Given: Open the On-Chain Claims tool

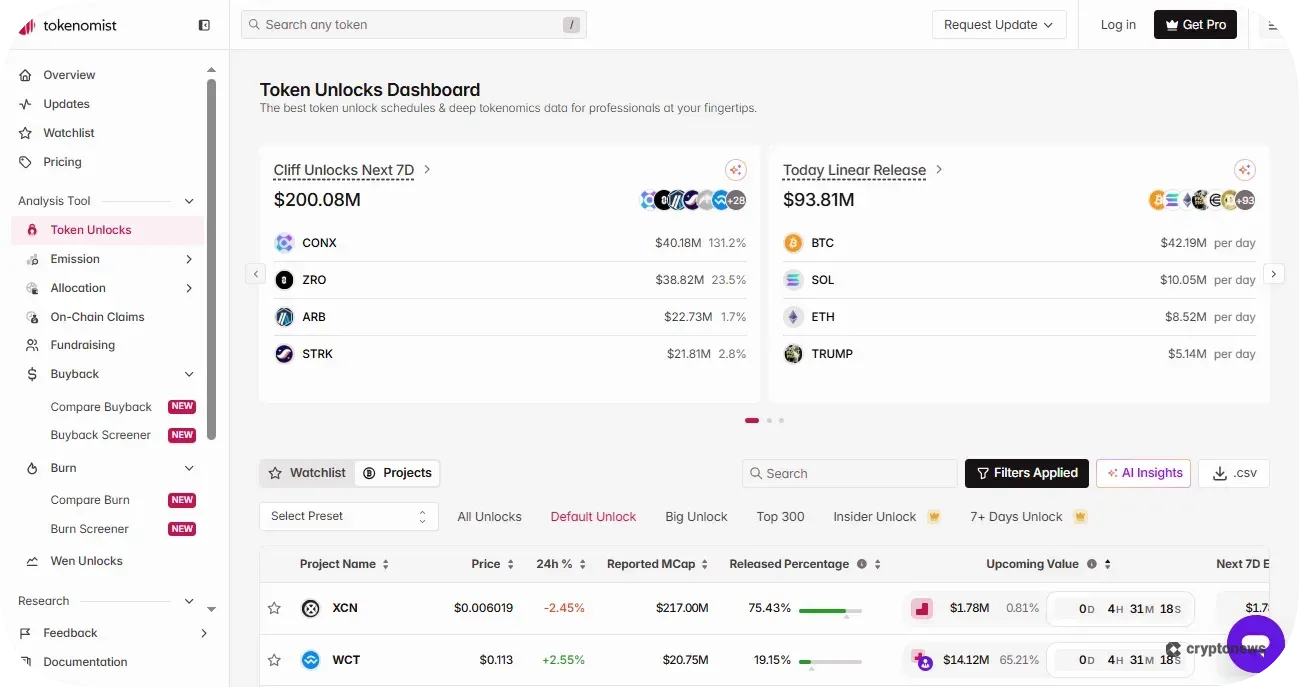Looking at the screenshot, I should tap(99, 316).
